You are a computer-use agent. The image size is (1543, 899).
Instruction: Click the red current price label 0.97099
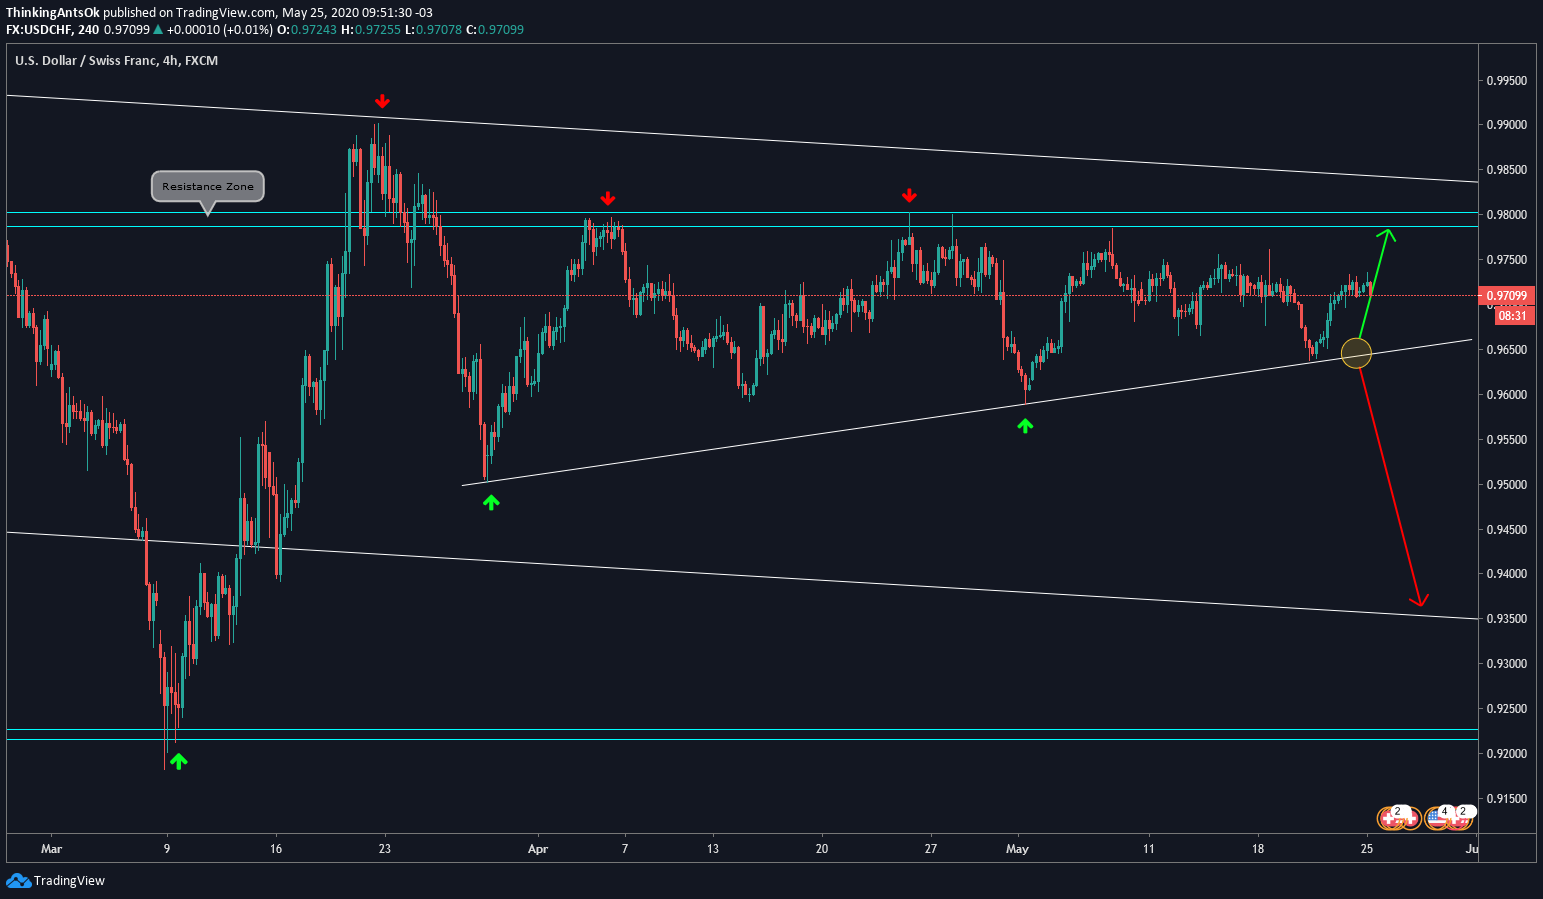click(x=1505, y=296)
